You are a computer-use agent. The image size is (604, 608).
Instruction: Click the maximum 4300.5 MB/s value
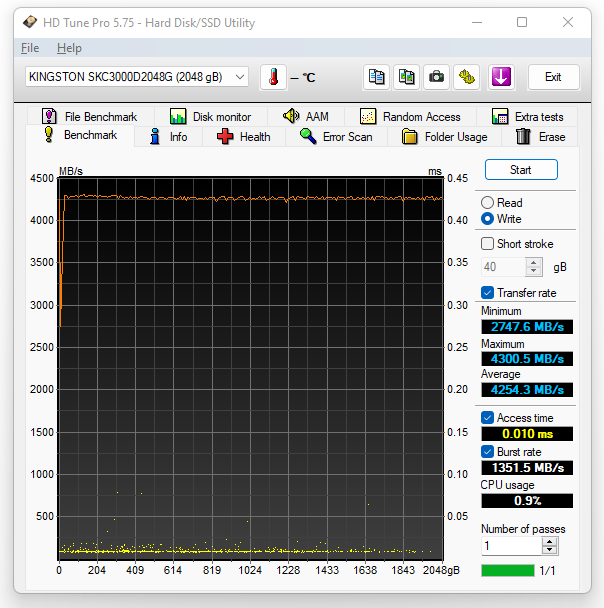pyautogui.click(x=527, y=359)
